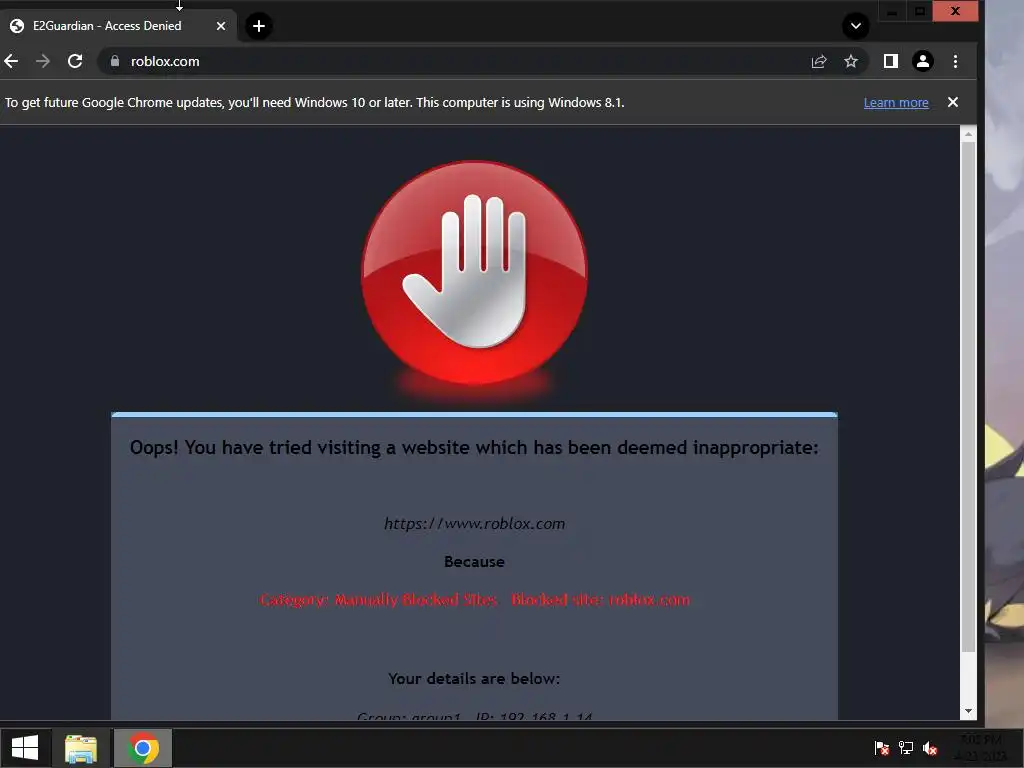Maximize the Chrome window
1024x768 pixels.
click(920, 11)
